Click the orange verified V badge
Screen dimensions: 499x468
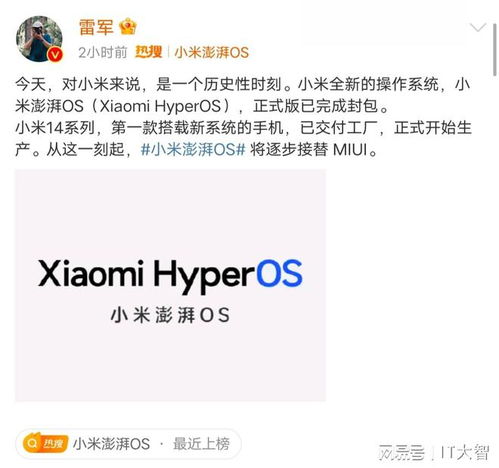pos(55,54)
